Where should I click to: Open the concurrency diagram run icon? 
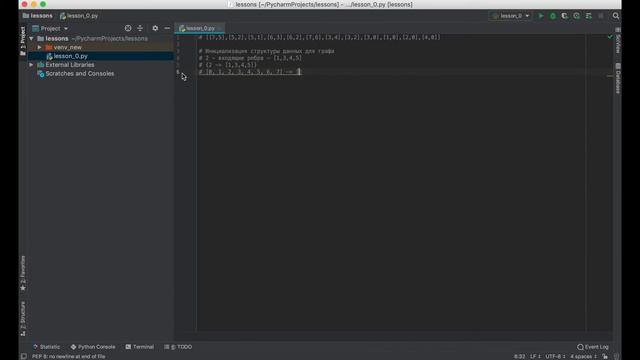point(589,16)
